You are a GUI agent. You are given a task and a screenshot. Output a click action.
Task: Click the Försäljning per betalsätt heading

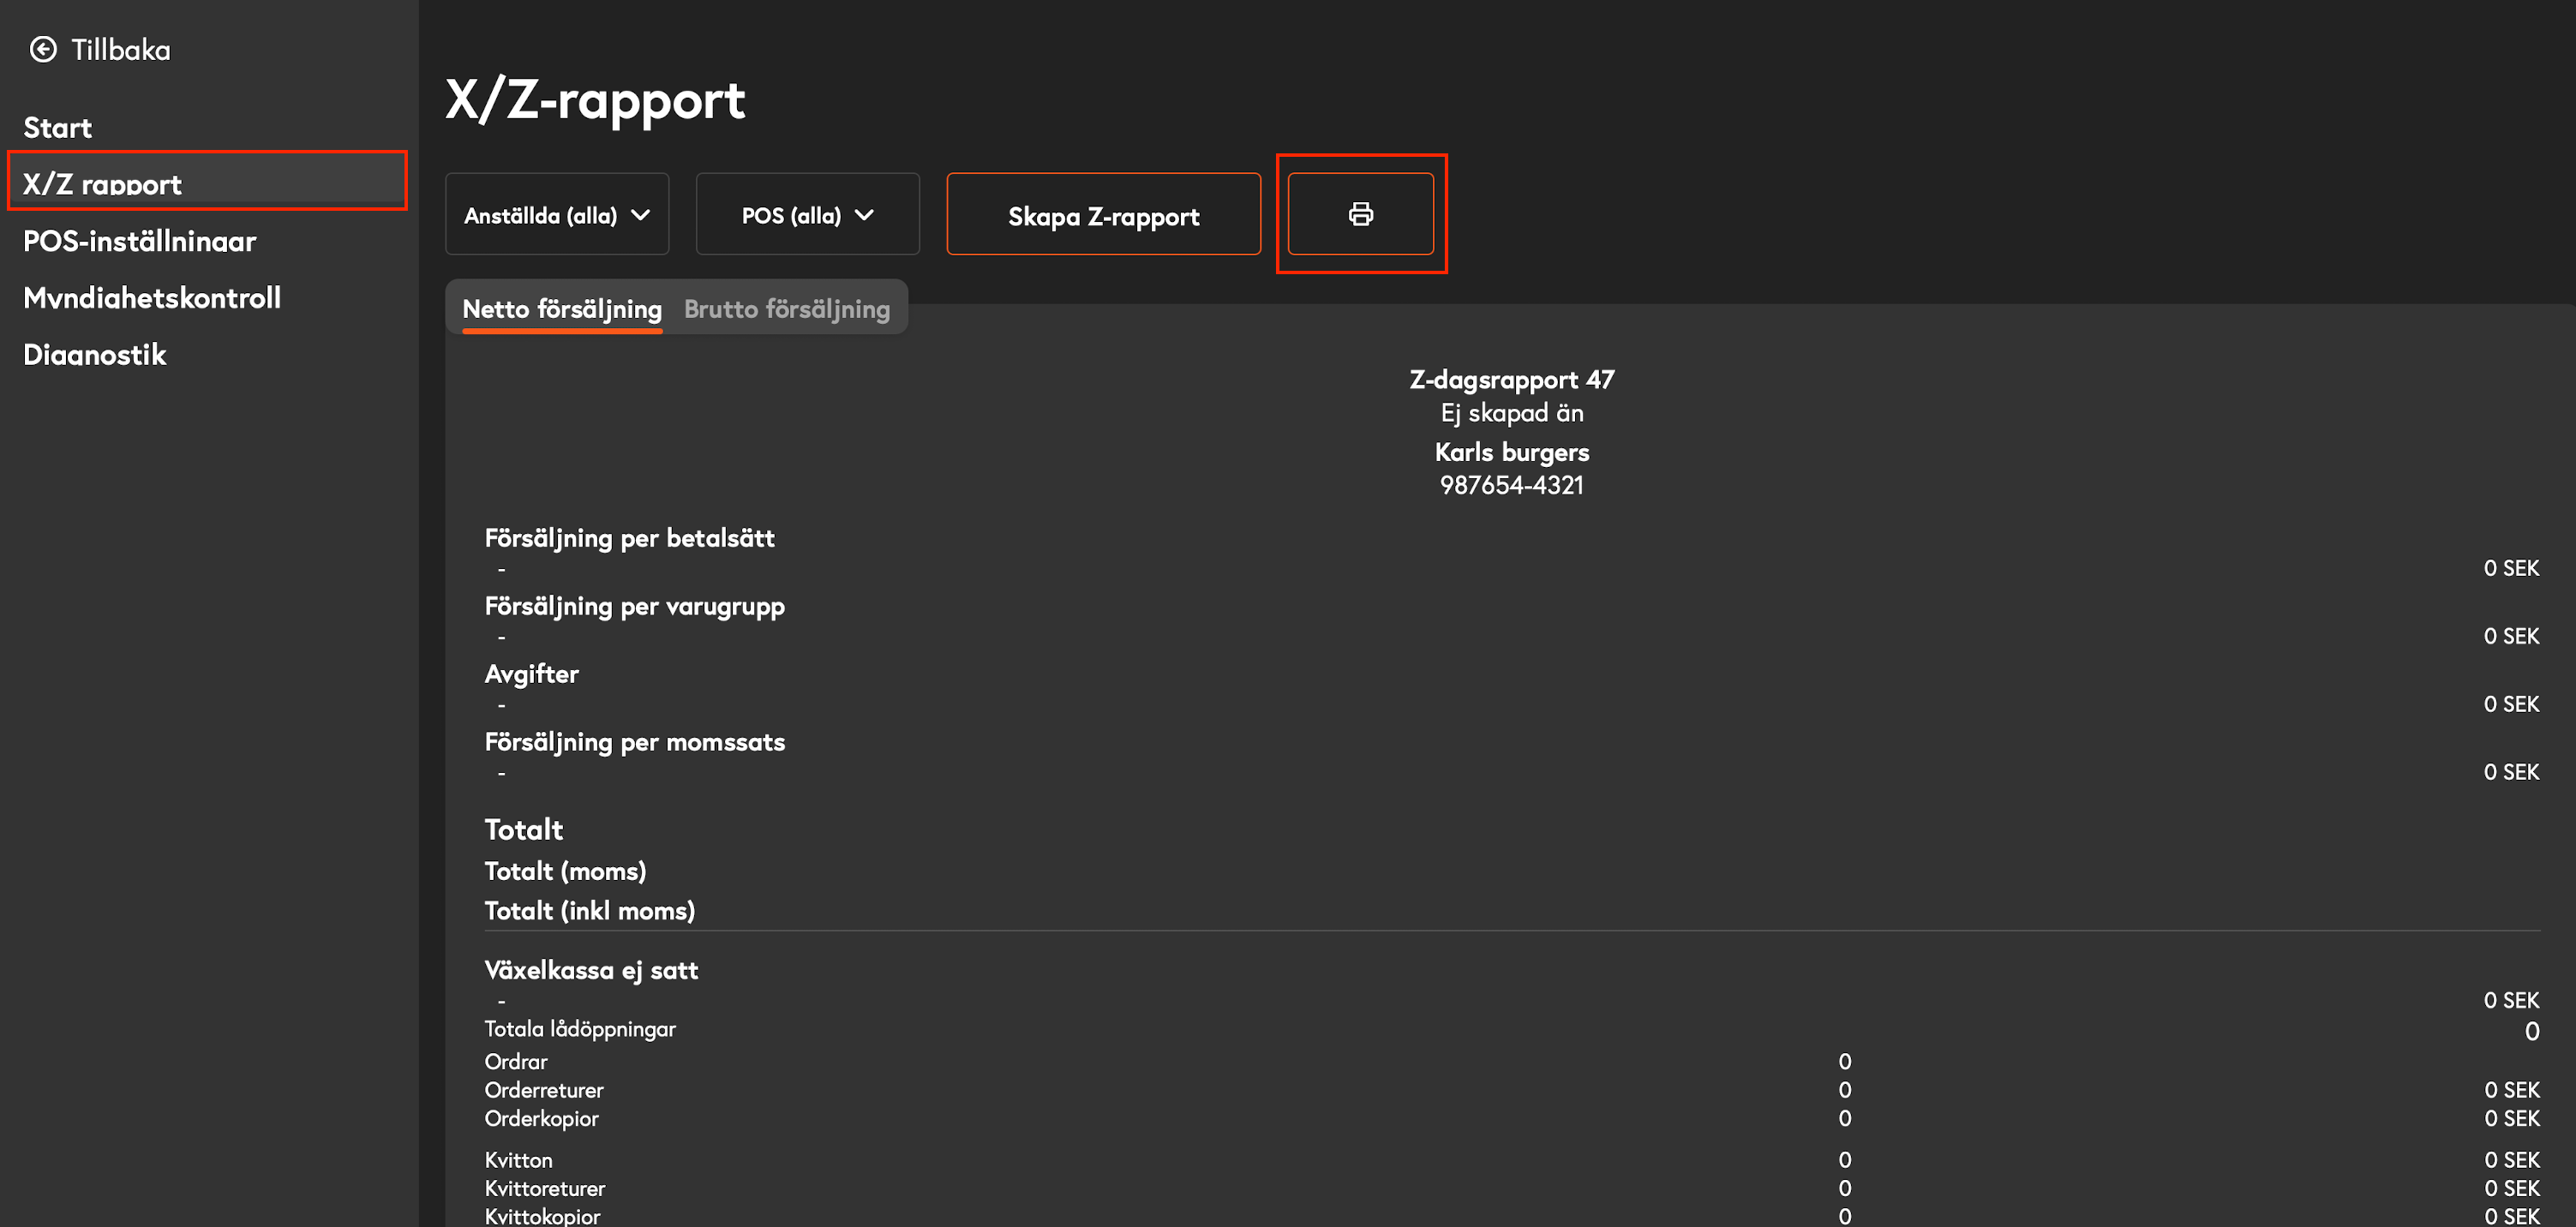tap(629, 538)
